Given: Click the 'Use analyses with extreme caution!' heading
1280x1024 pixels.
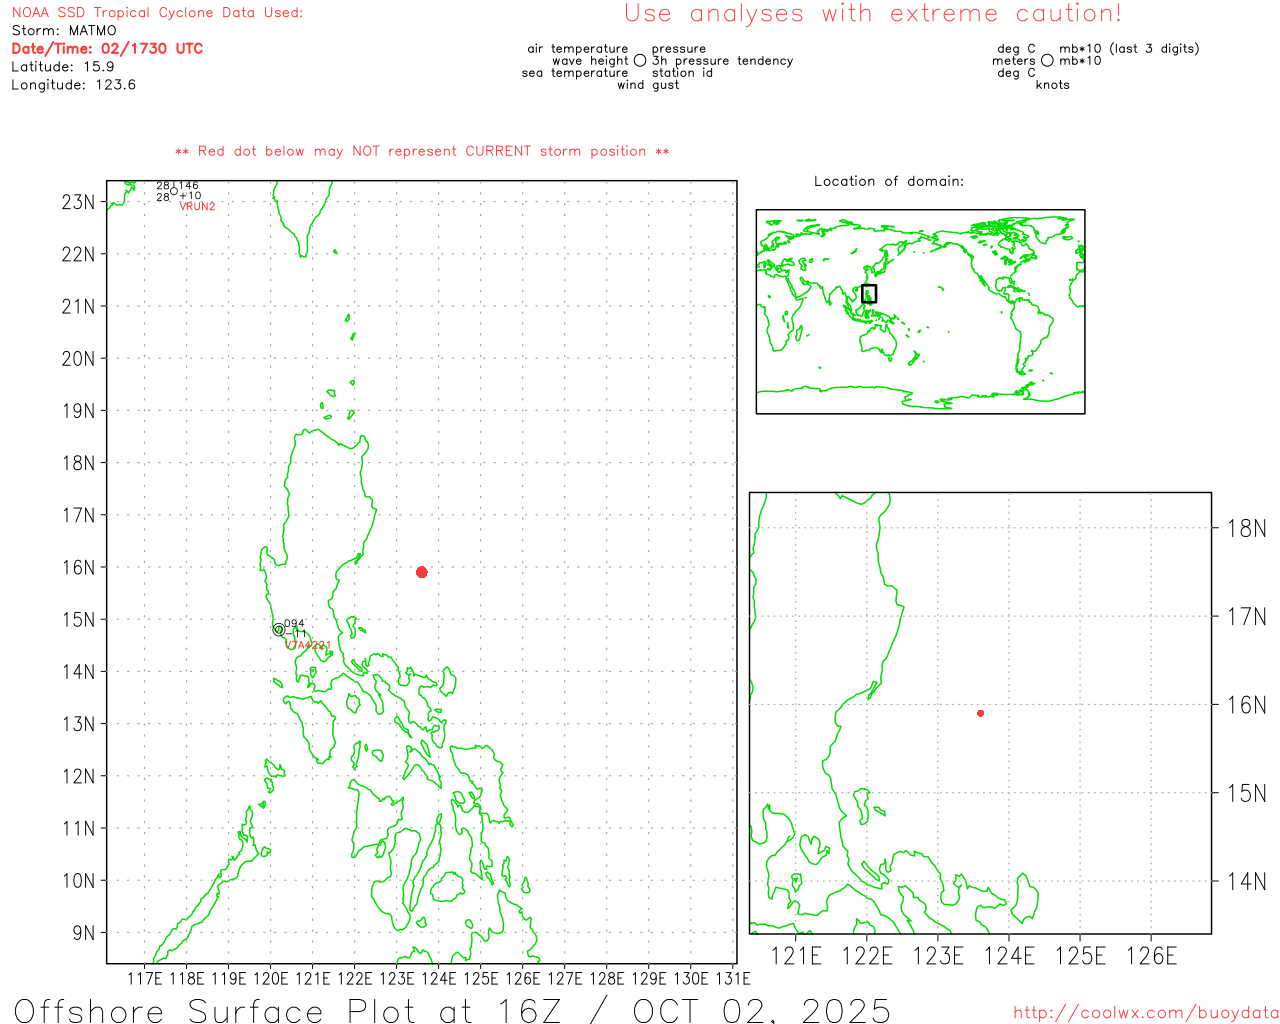Looking at the screenshot, I should 872,14.
